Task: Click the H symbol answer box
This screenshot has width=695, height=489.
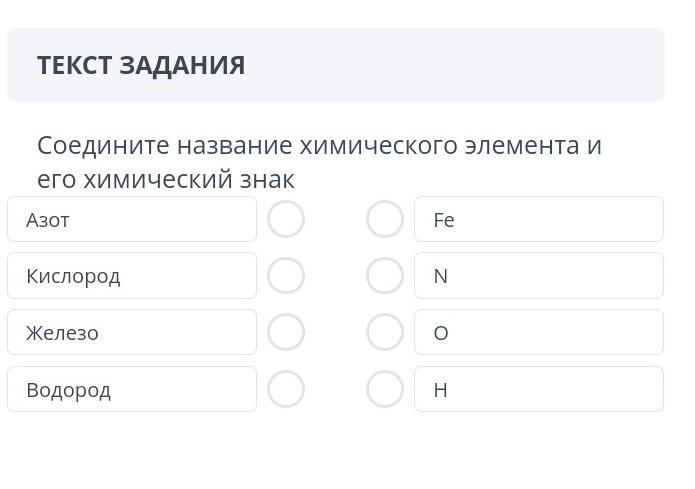Action: (539, 390)
